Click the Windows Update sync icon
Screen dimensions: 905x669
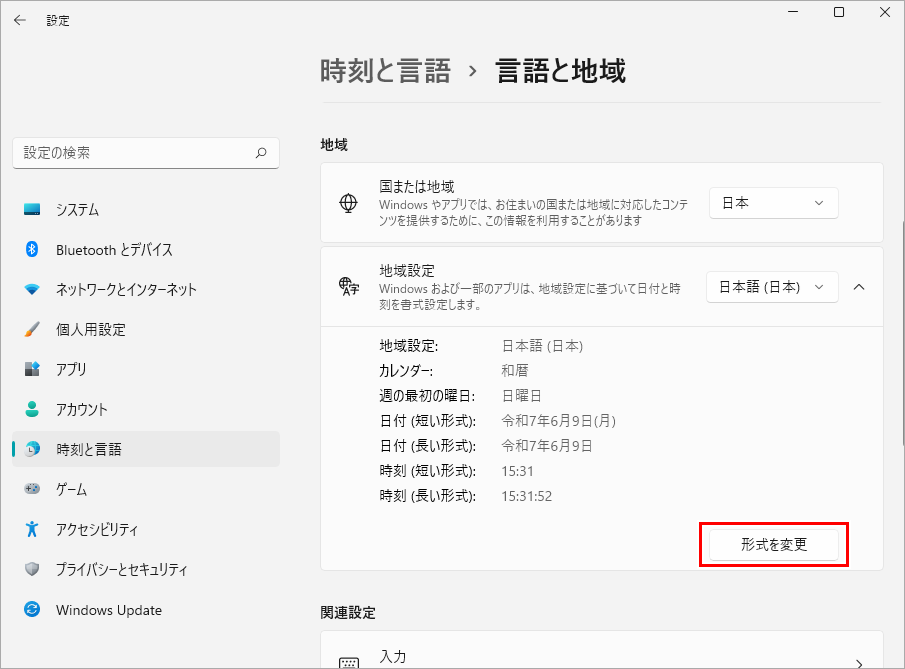[x=32, y=610]
